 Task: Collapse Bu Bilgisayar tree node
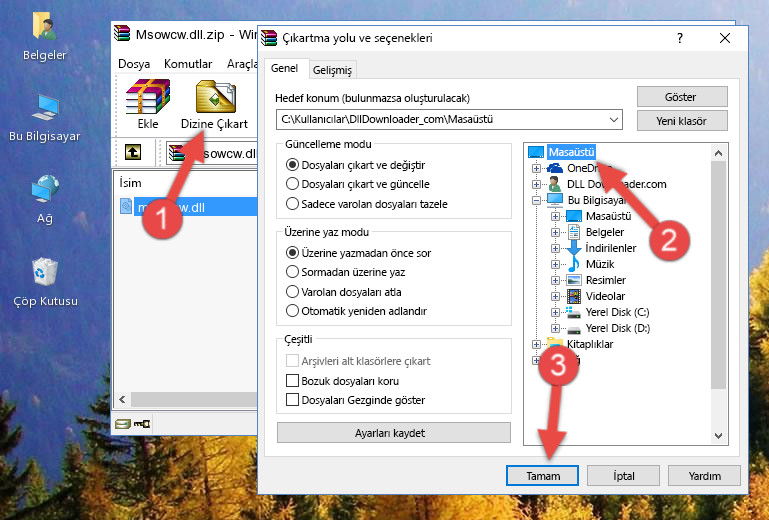(x=536, y=200)
